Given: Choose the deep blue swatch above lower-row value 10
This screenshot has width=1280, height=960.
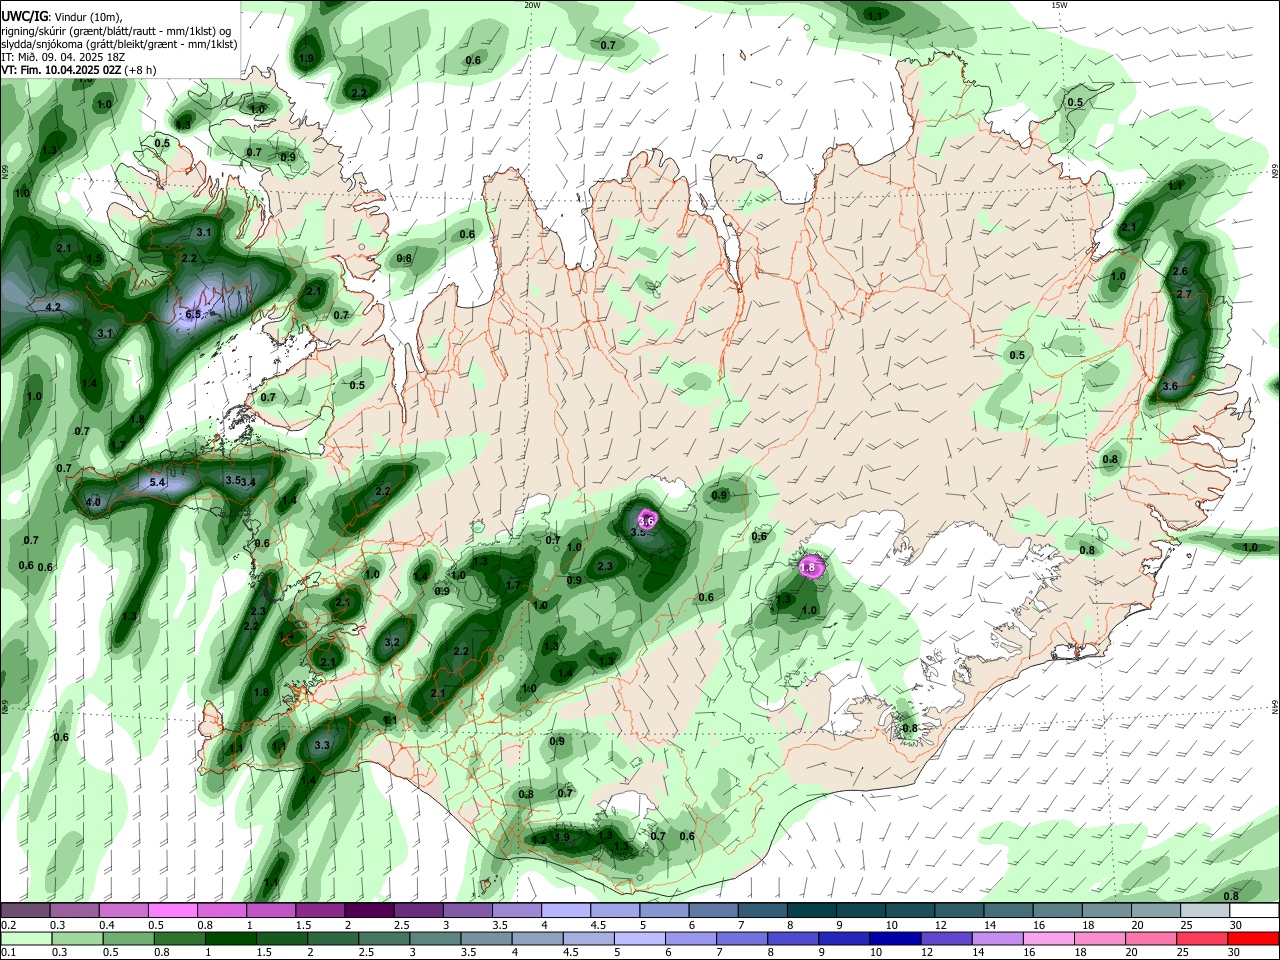Looking at the screenshot, I should point(894,938).
